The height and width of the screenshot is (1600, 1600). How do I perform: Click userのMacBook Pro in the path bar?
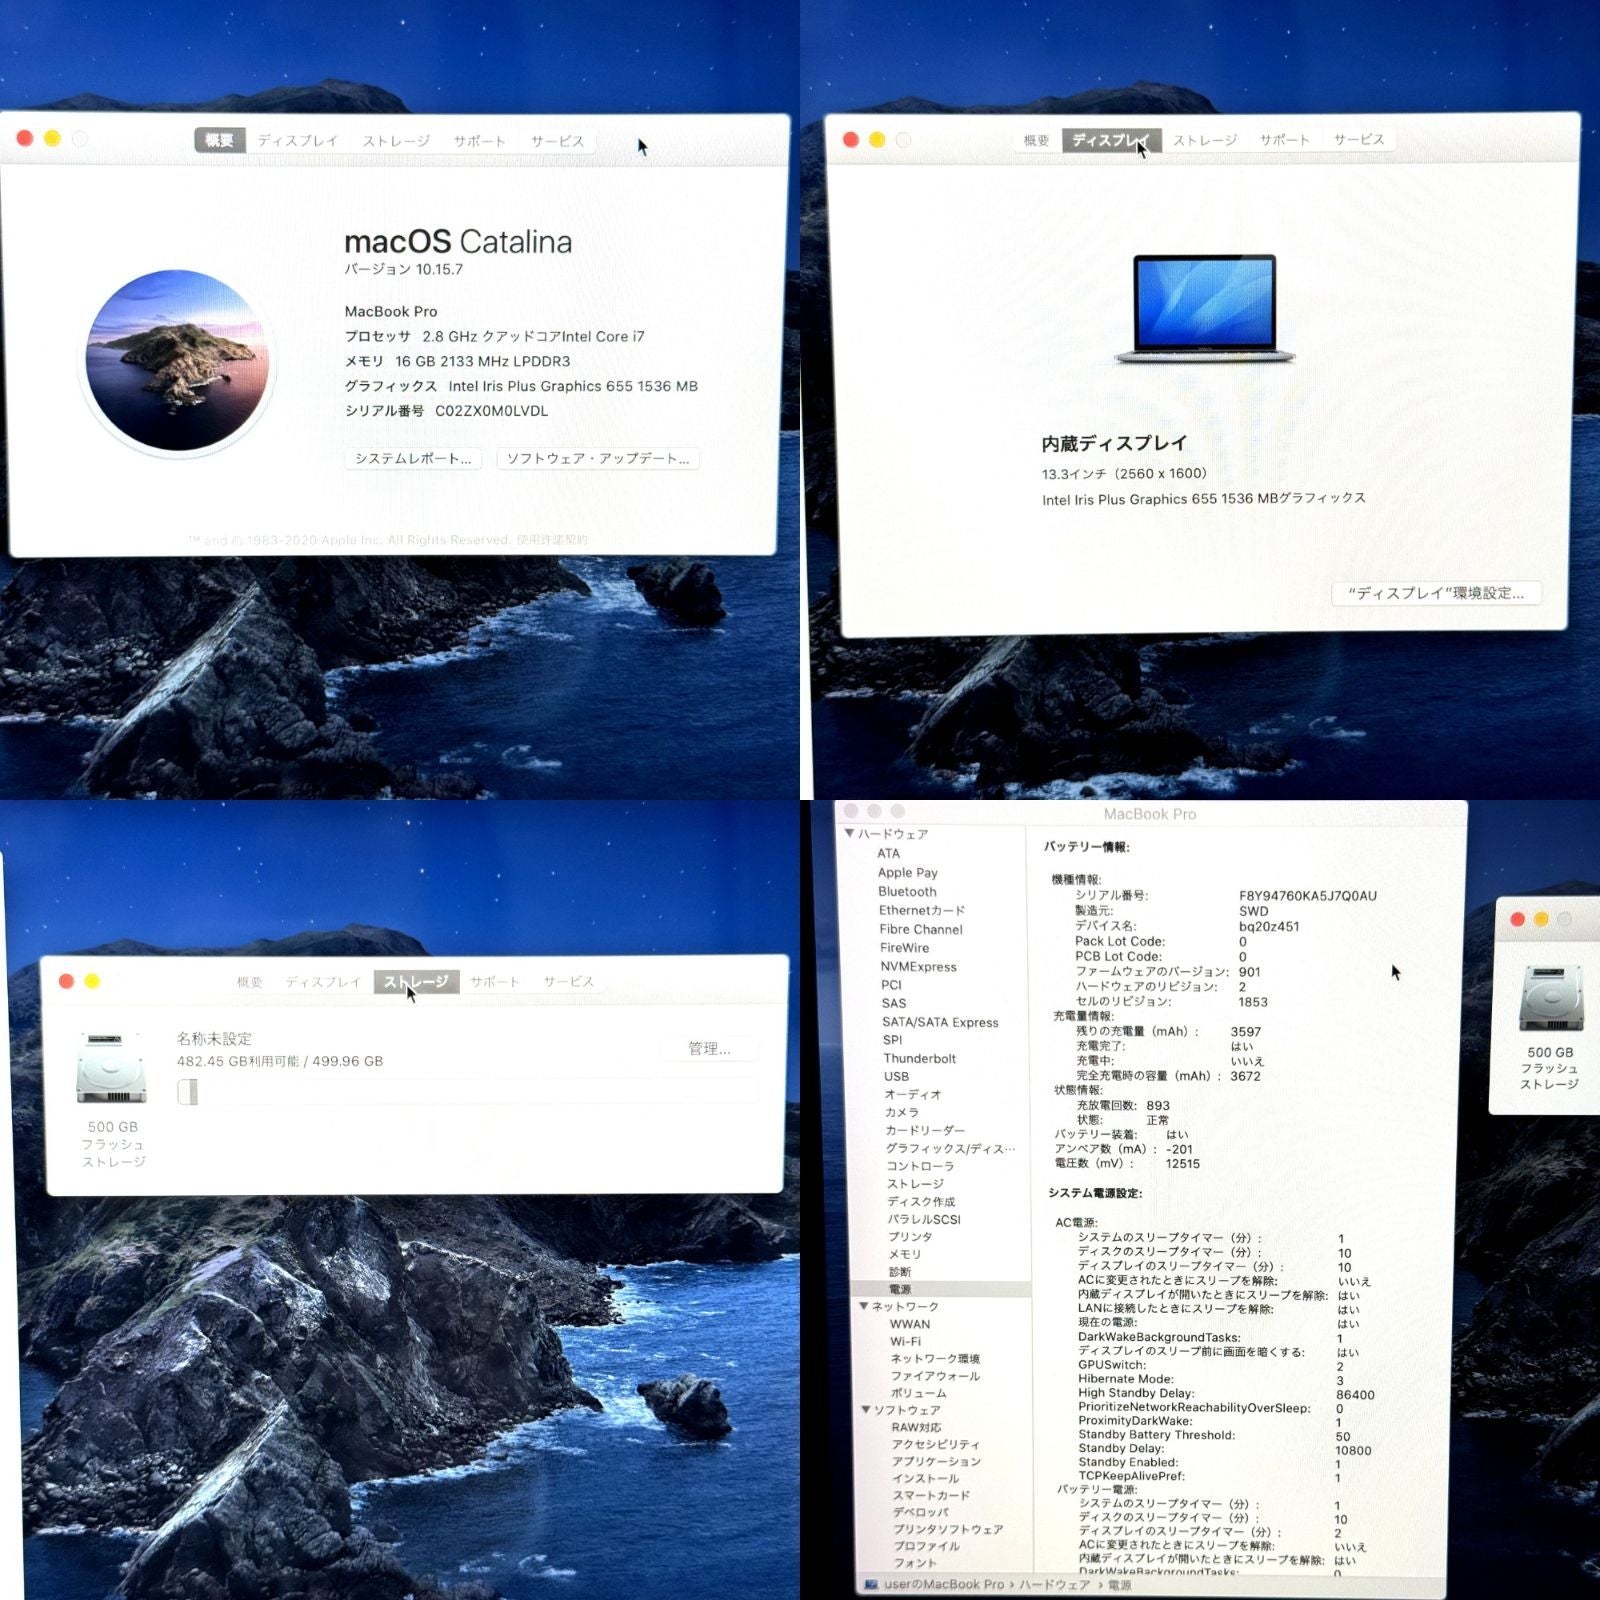coord(944,1585)
